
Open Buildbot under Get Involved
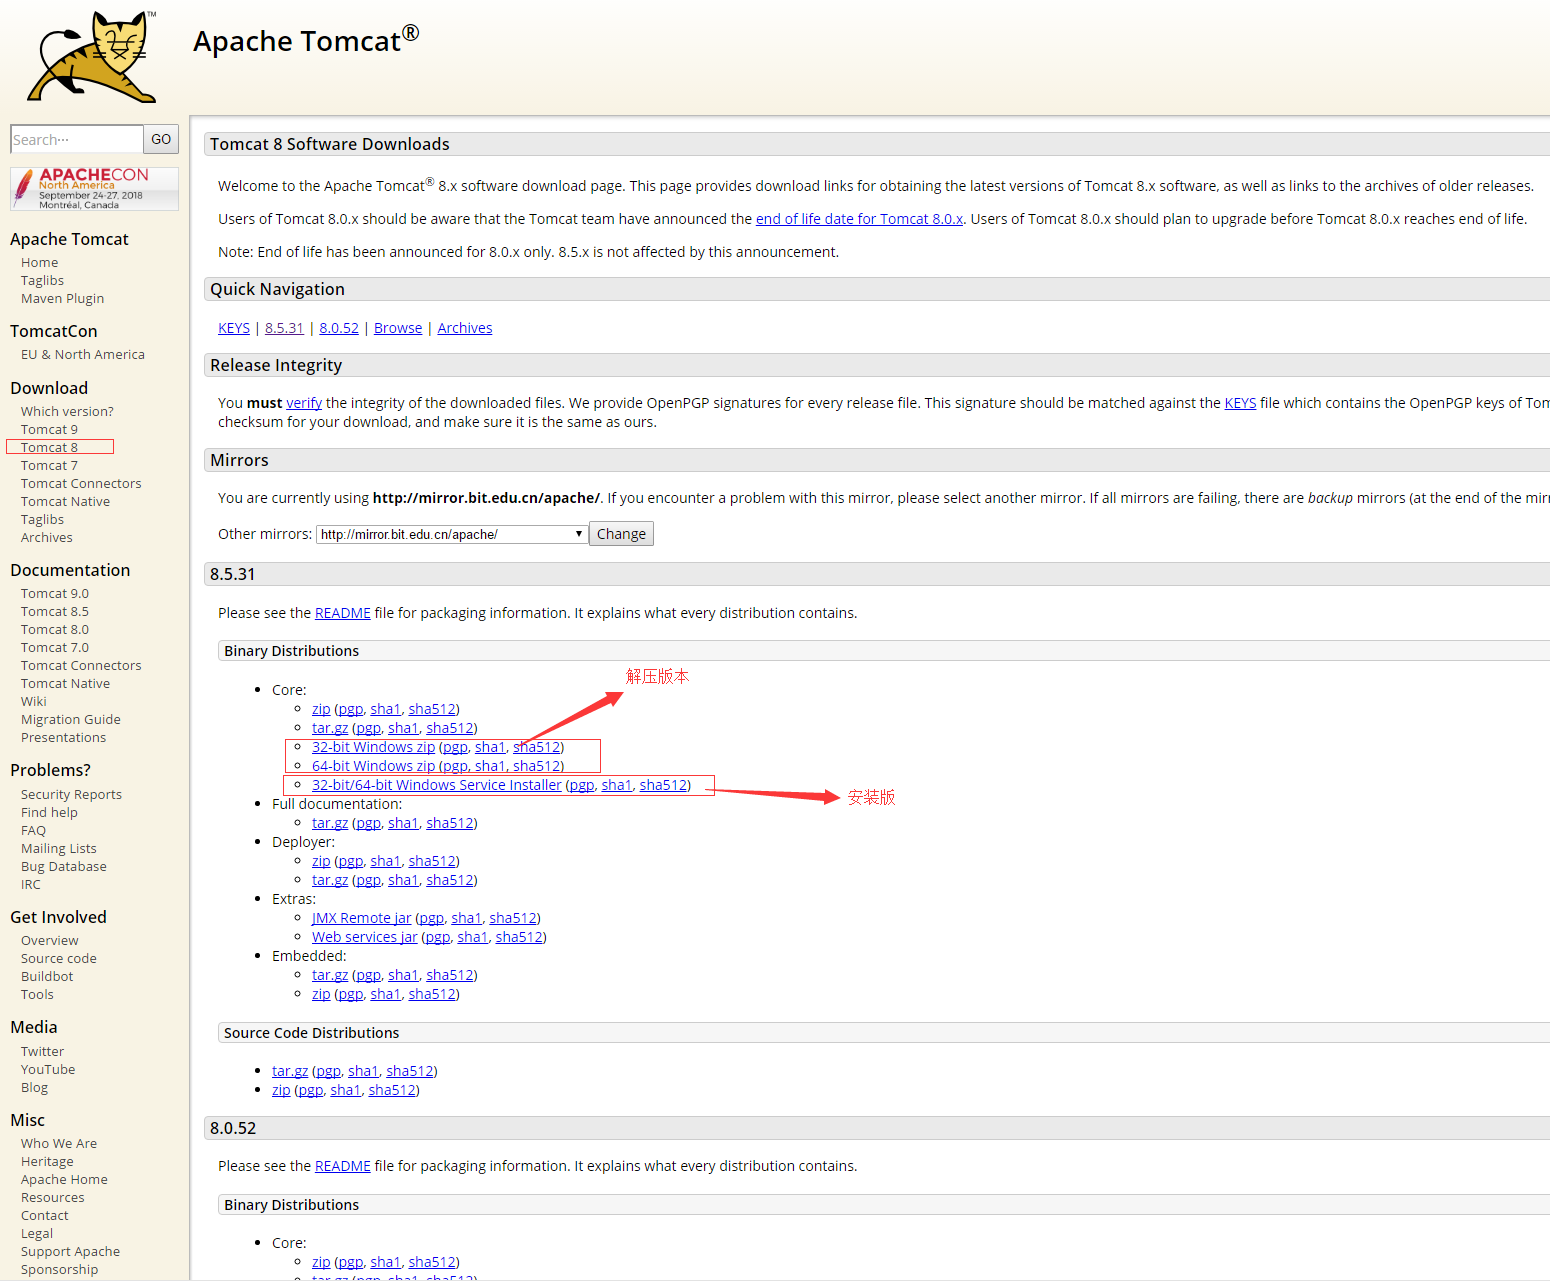pos(47,977)
